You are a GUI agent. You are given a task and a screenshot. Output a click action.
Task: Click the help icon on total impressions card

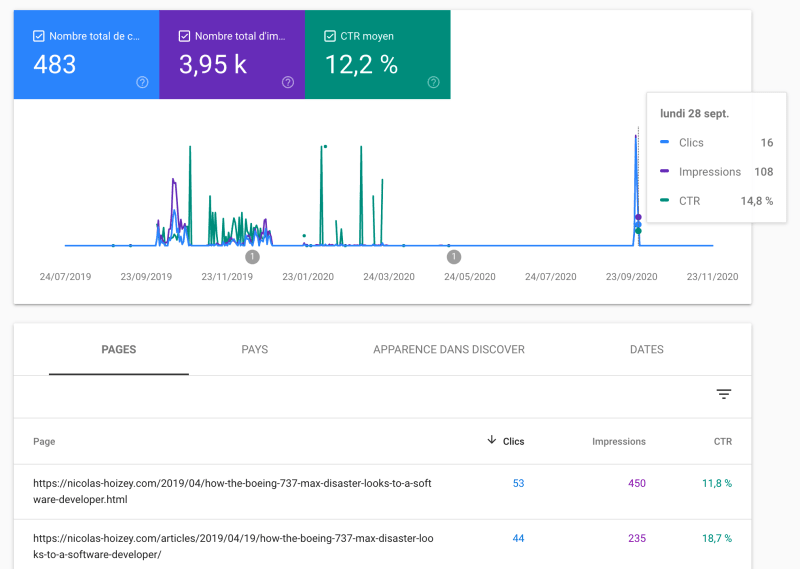tap(288, 82)
